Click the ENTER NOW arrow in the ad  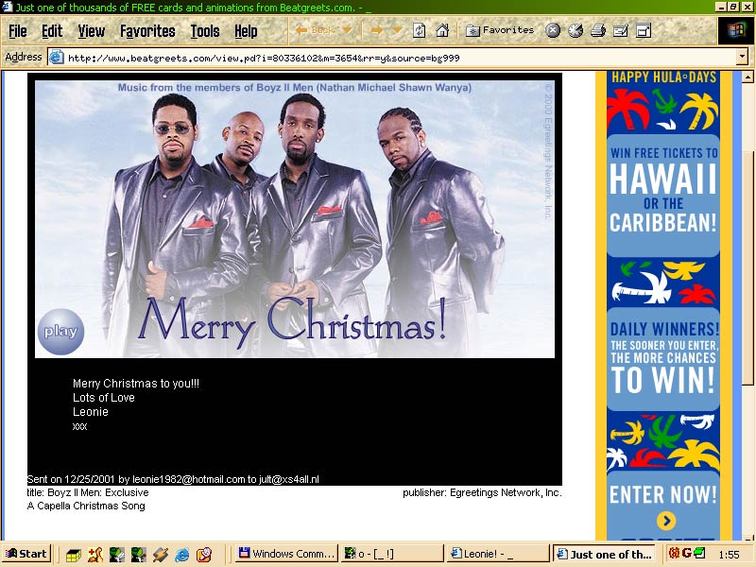pos(666,521)
